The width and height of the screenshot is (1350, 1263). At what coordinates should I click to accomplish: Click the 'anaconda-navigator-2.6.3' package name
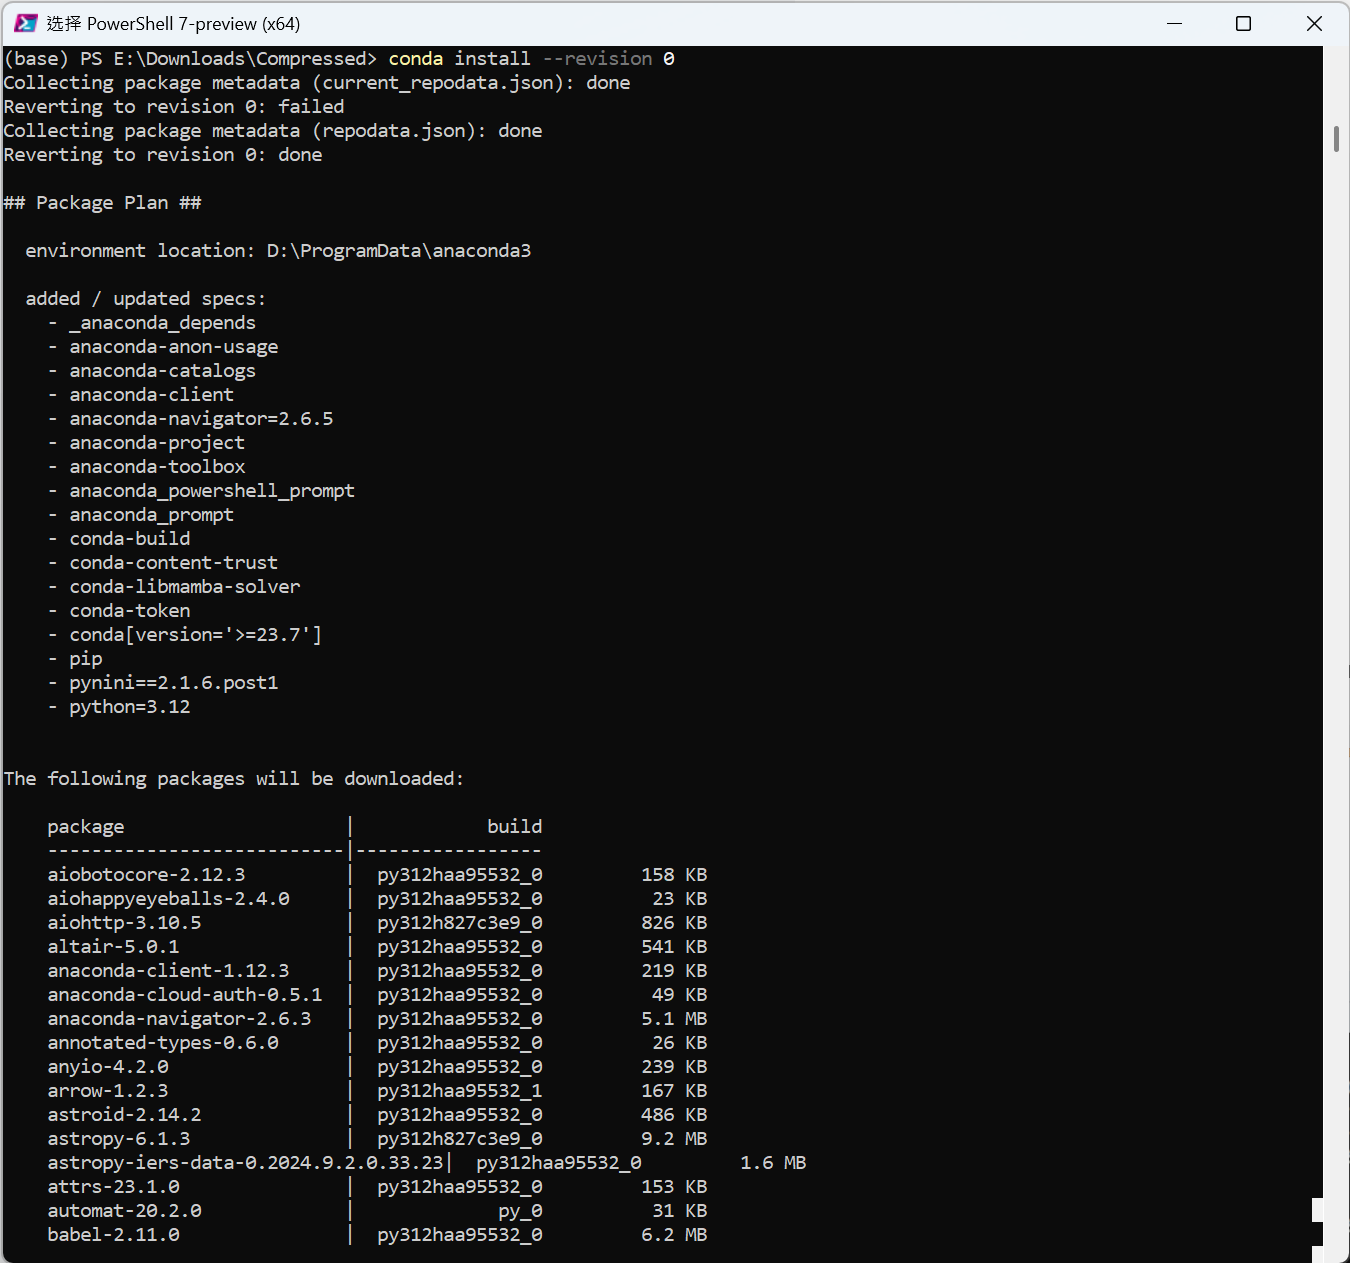pos(179,1019)
